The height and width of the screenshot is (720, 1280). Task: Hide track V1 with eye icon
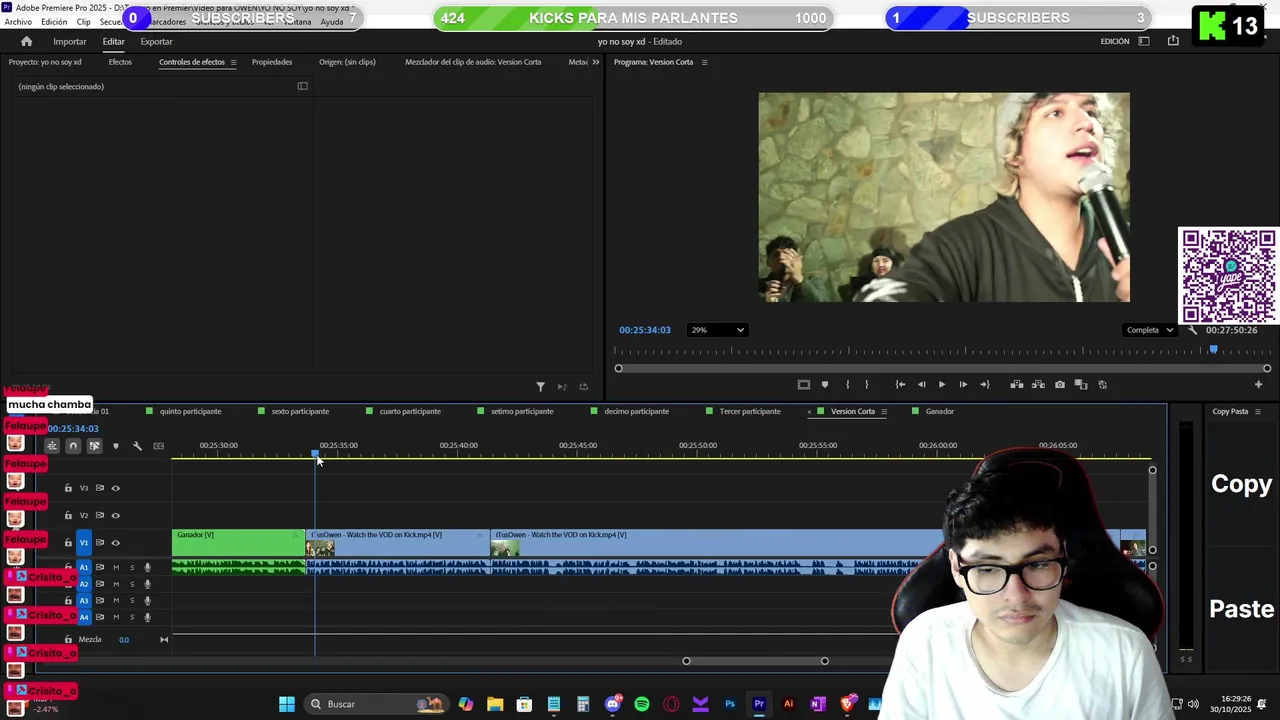(115, 542)
